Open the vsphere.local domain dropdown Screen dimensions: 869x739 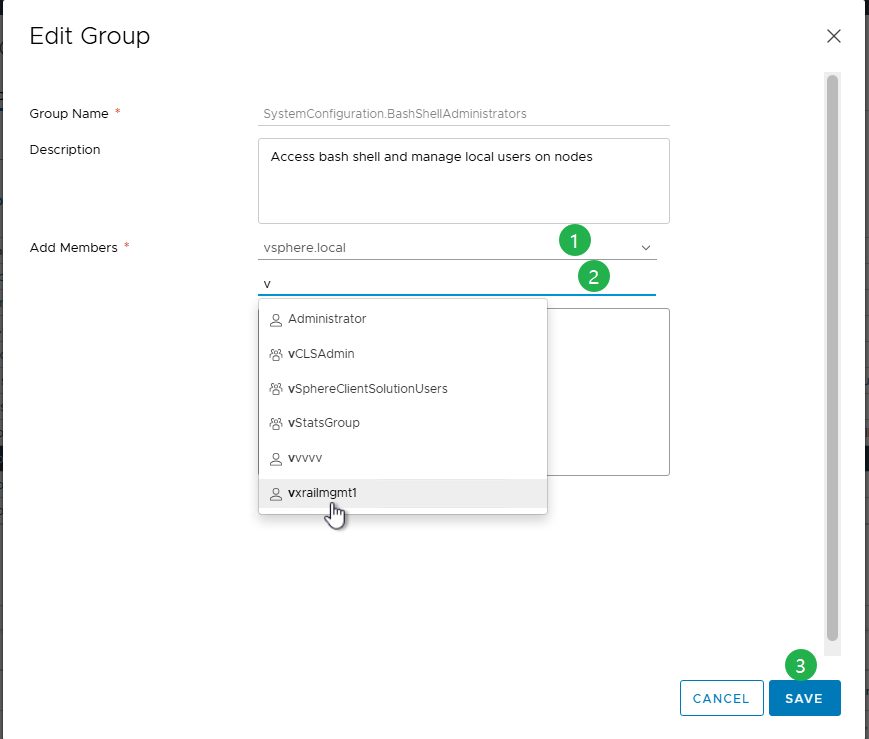[x=646, y=246]
